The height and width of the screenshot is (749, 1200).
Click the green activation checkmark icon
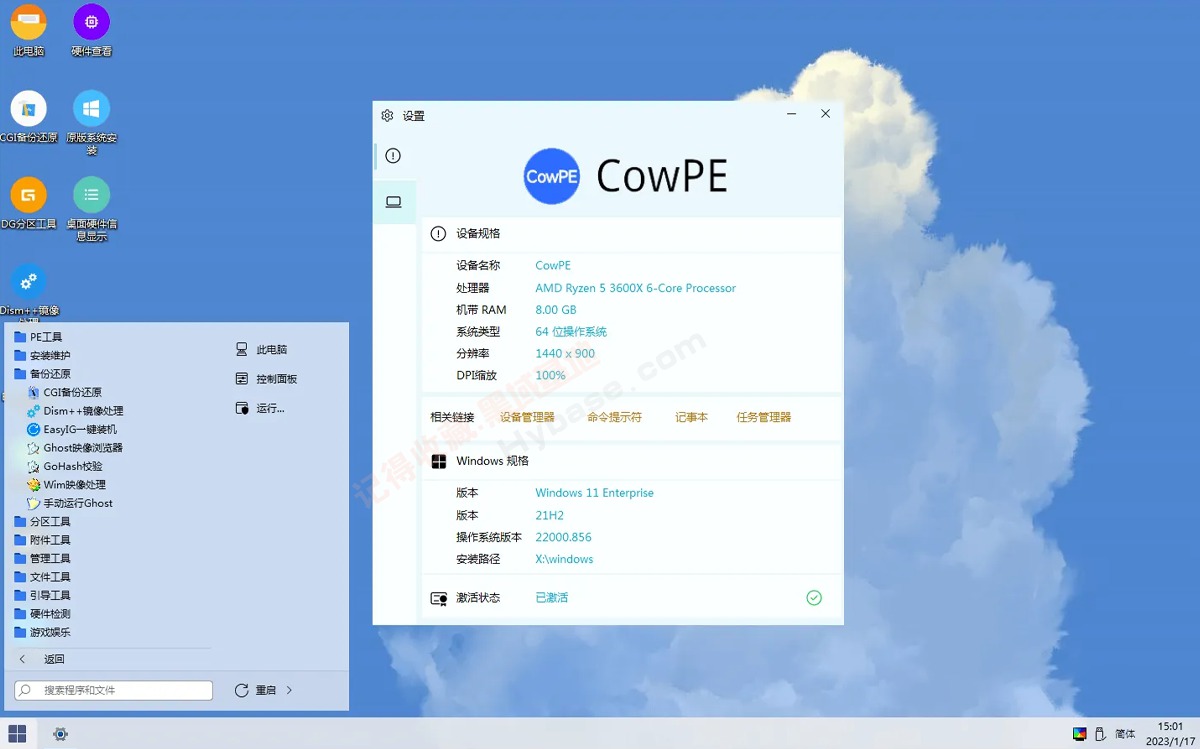(814, 598)
